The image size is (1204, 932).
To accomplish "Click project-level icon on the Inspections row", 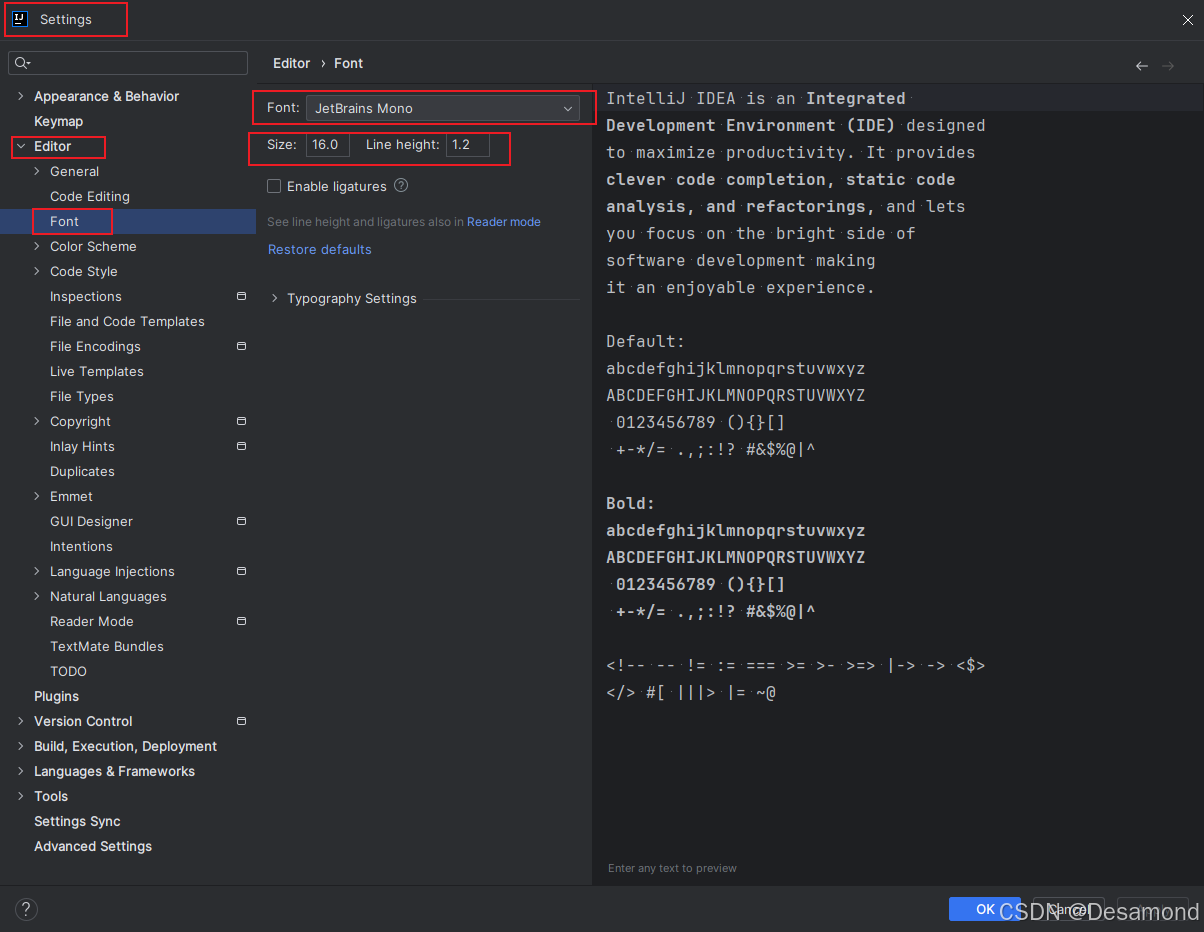I will 241,296.
